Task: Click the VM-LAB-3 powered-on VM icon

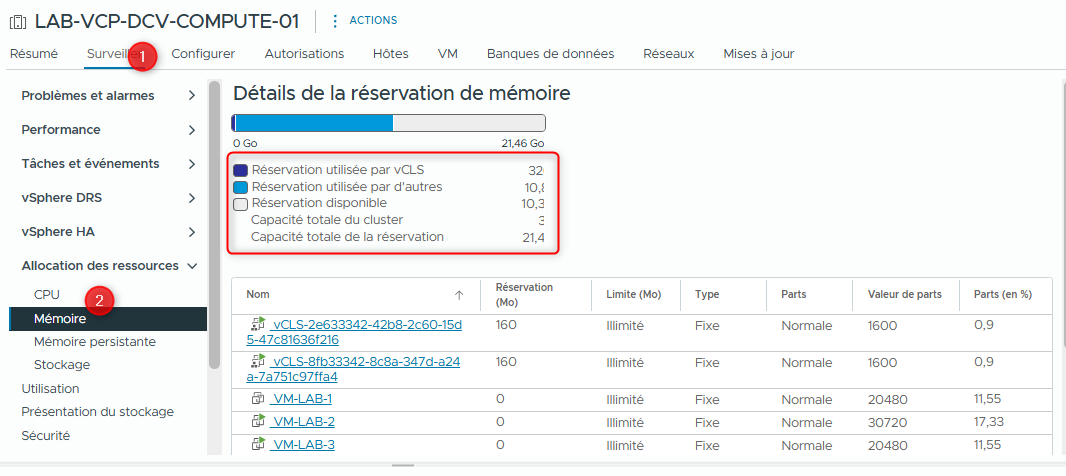Action: (258, 445)
